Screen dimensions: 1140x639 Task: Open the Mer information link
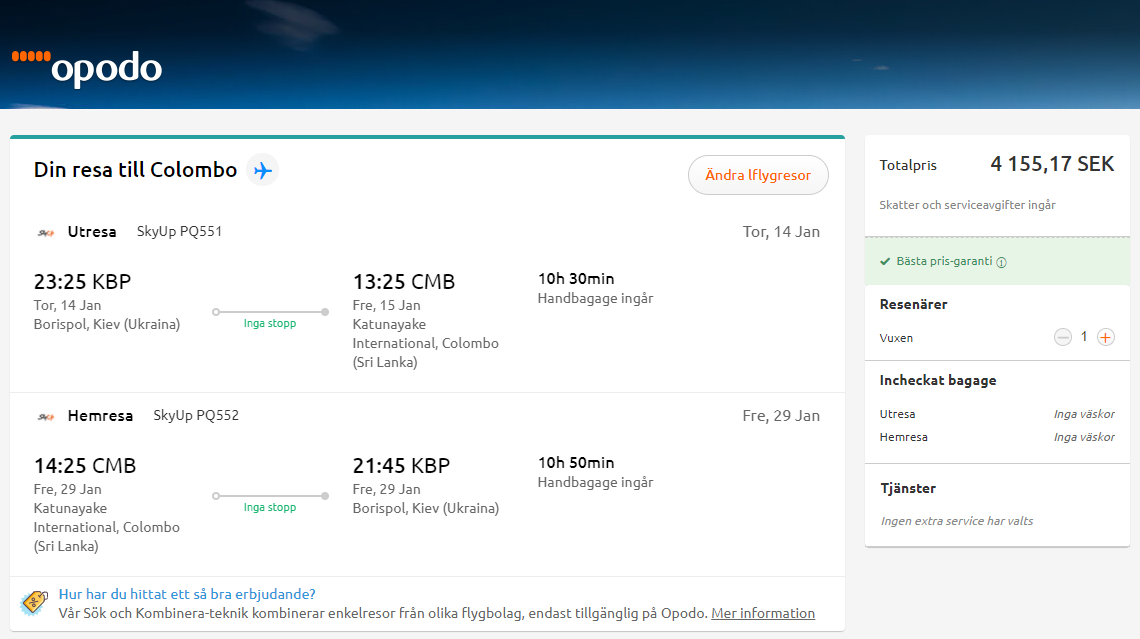pos(763,613)
